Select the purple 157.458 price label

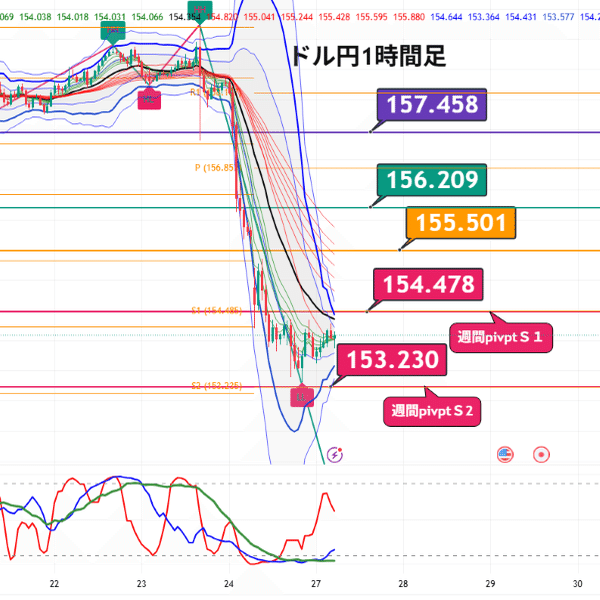pos(432,104)
